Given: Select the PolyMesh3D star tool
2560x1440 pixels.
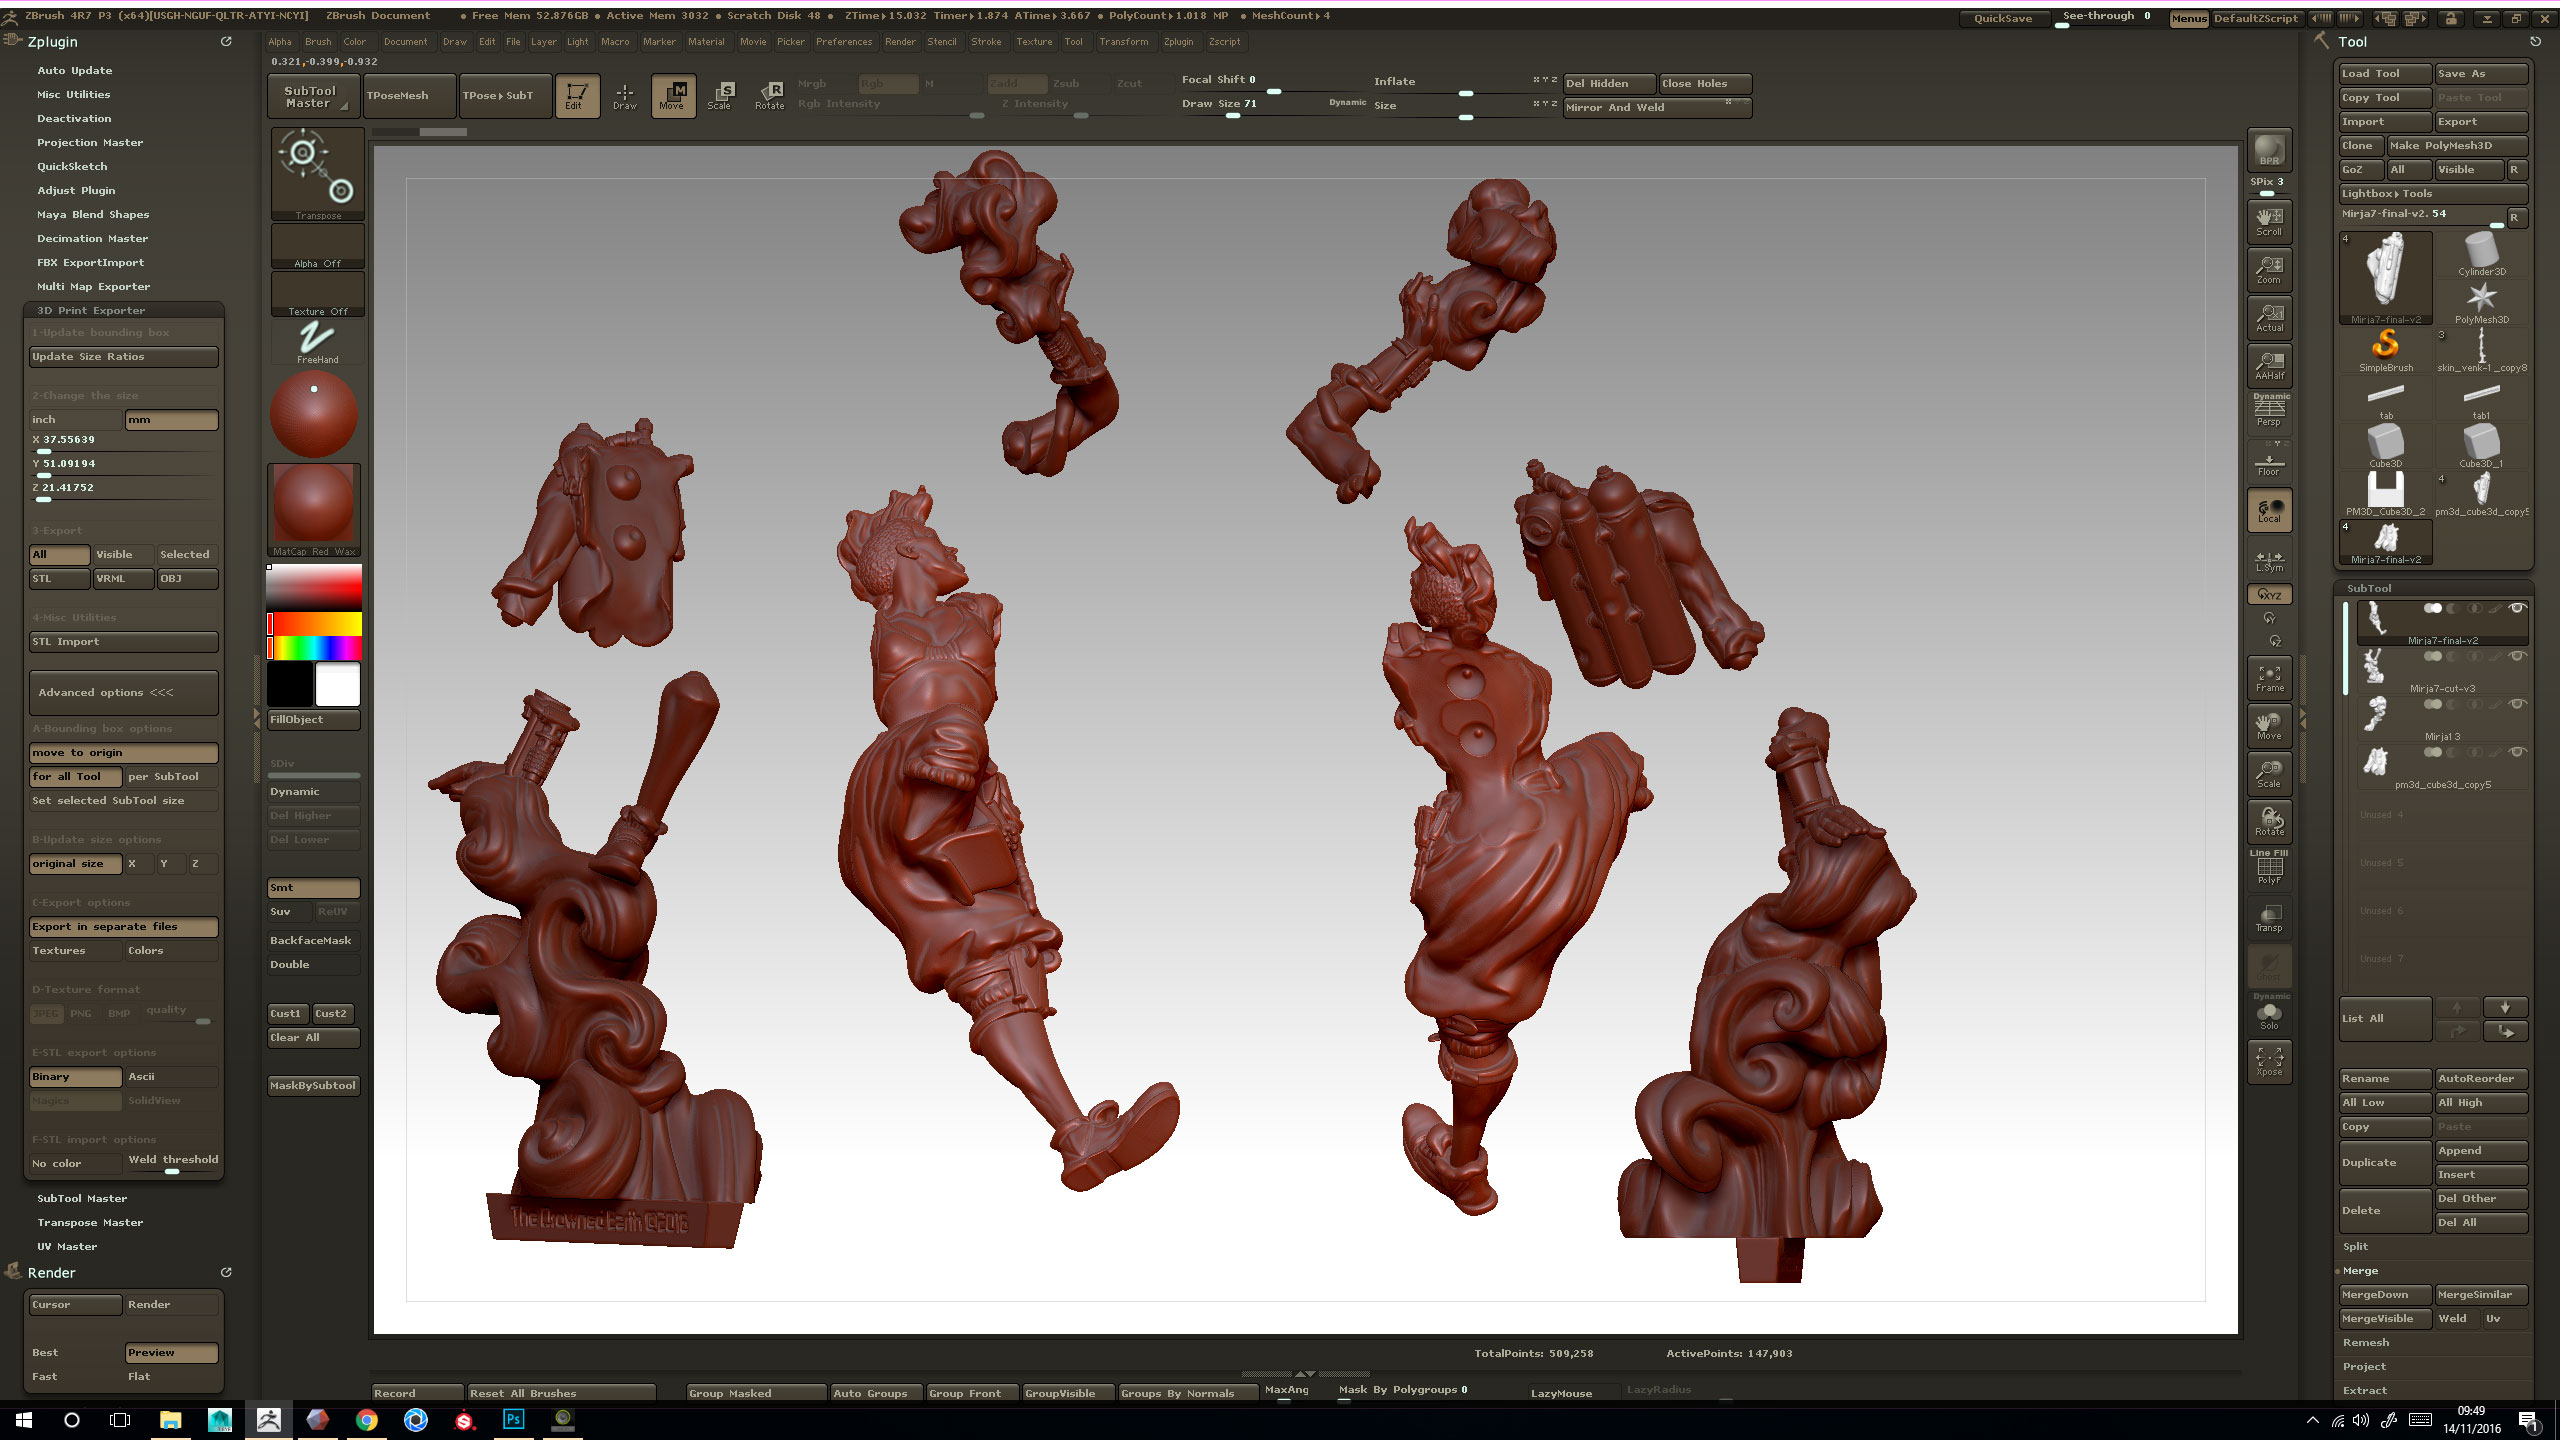Looking at the screenshot, I should point(2482,301).
